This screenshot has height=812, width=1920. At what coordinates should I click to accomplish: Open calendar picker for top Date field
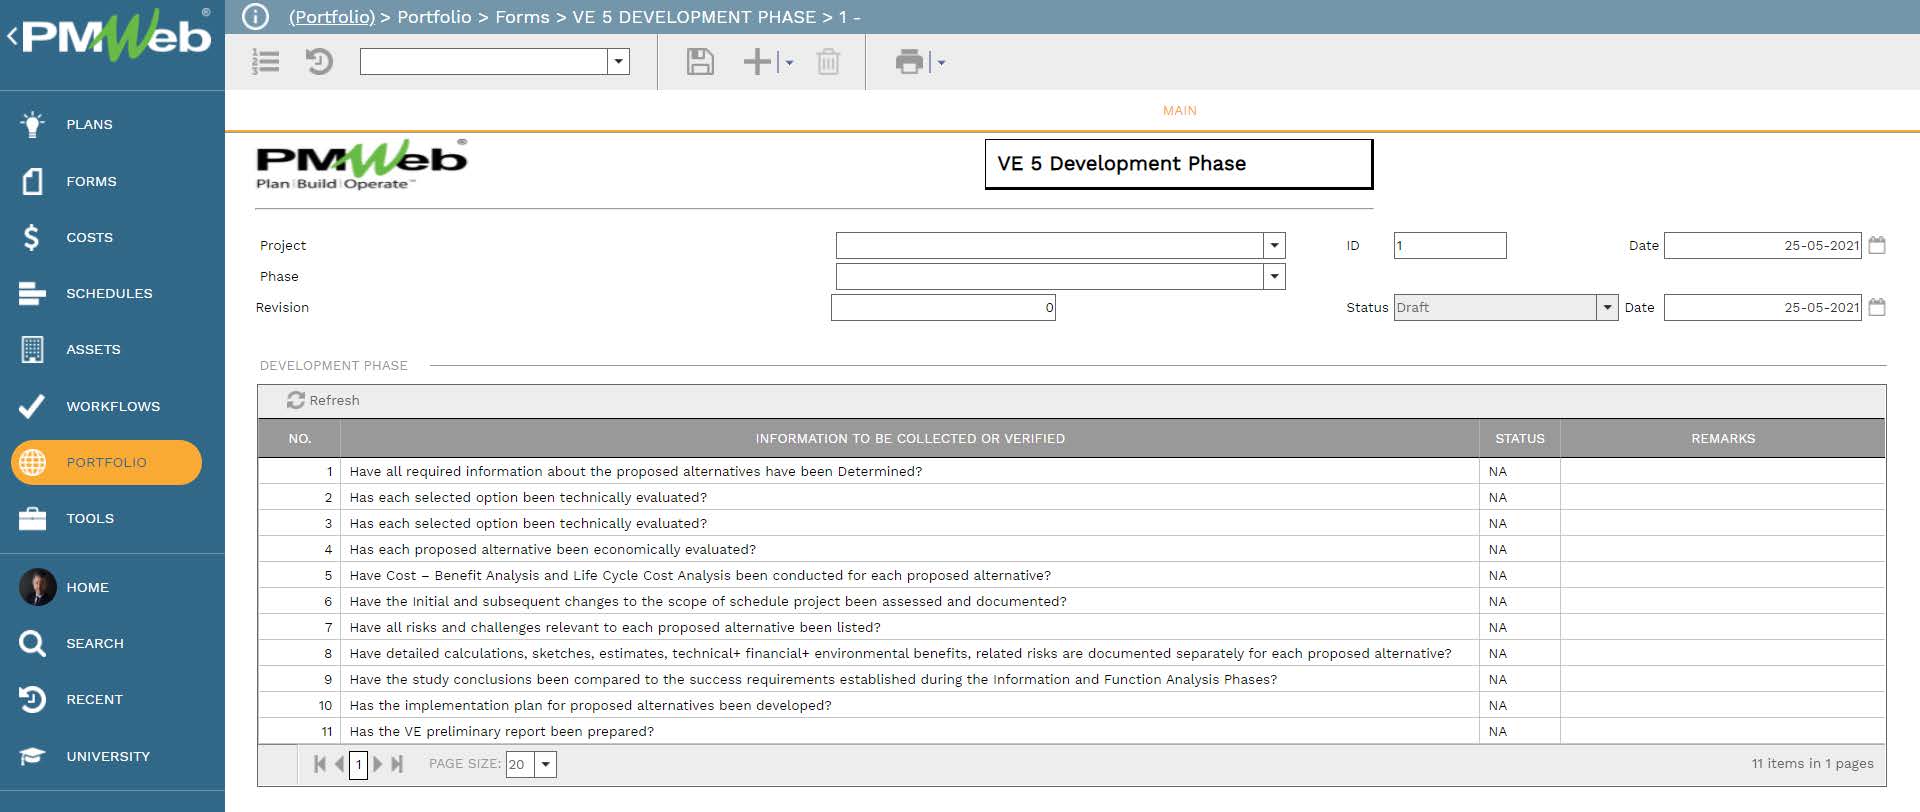[1877, 245]
